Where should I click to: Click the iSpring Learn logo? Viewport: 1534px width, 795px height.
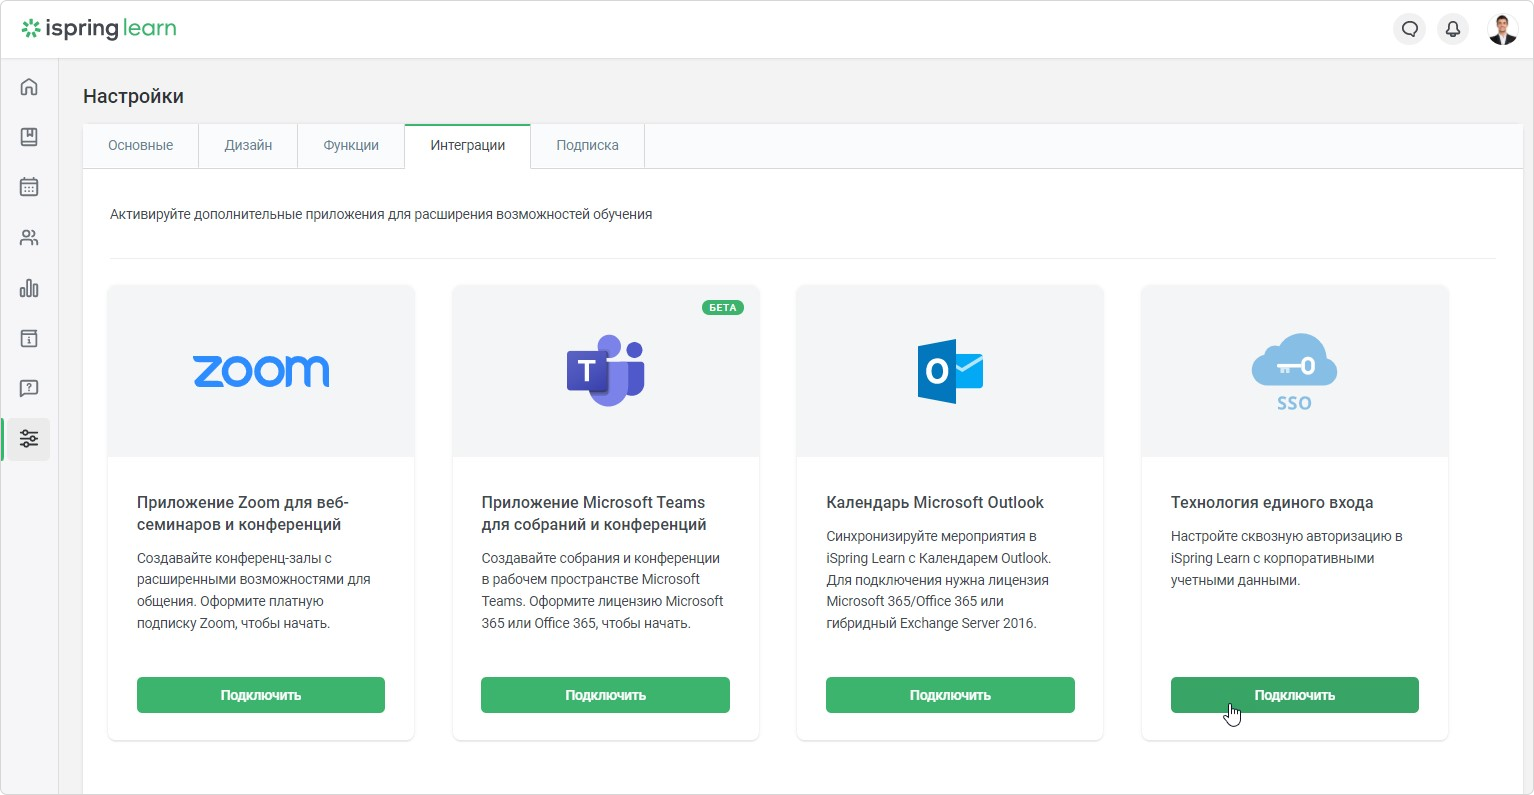point(99,29)
